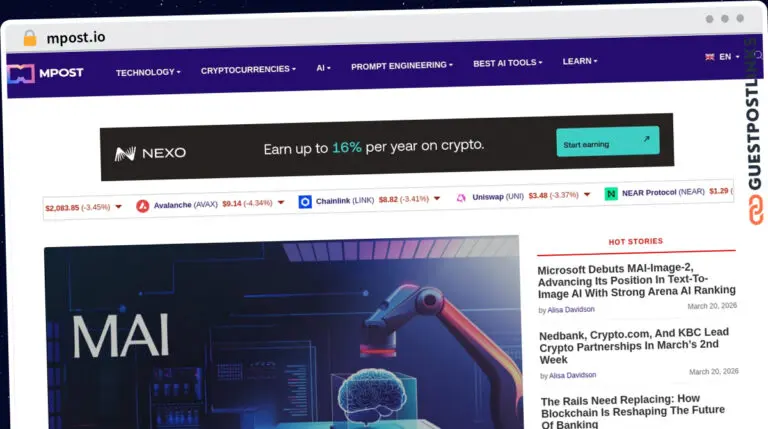Click the MPOST logo icon
768x429 pixels.
coord(21,73)
